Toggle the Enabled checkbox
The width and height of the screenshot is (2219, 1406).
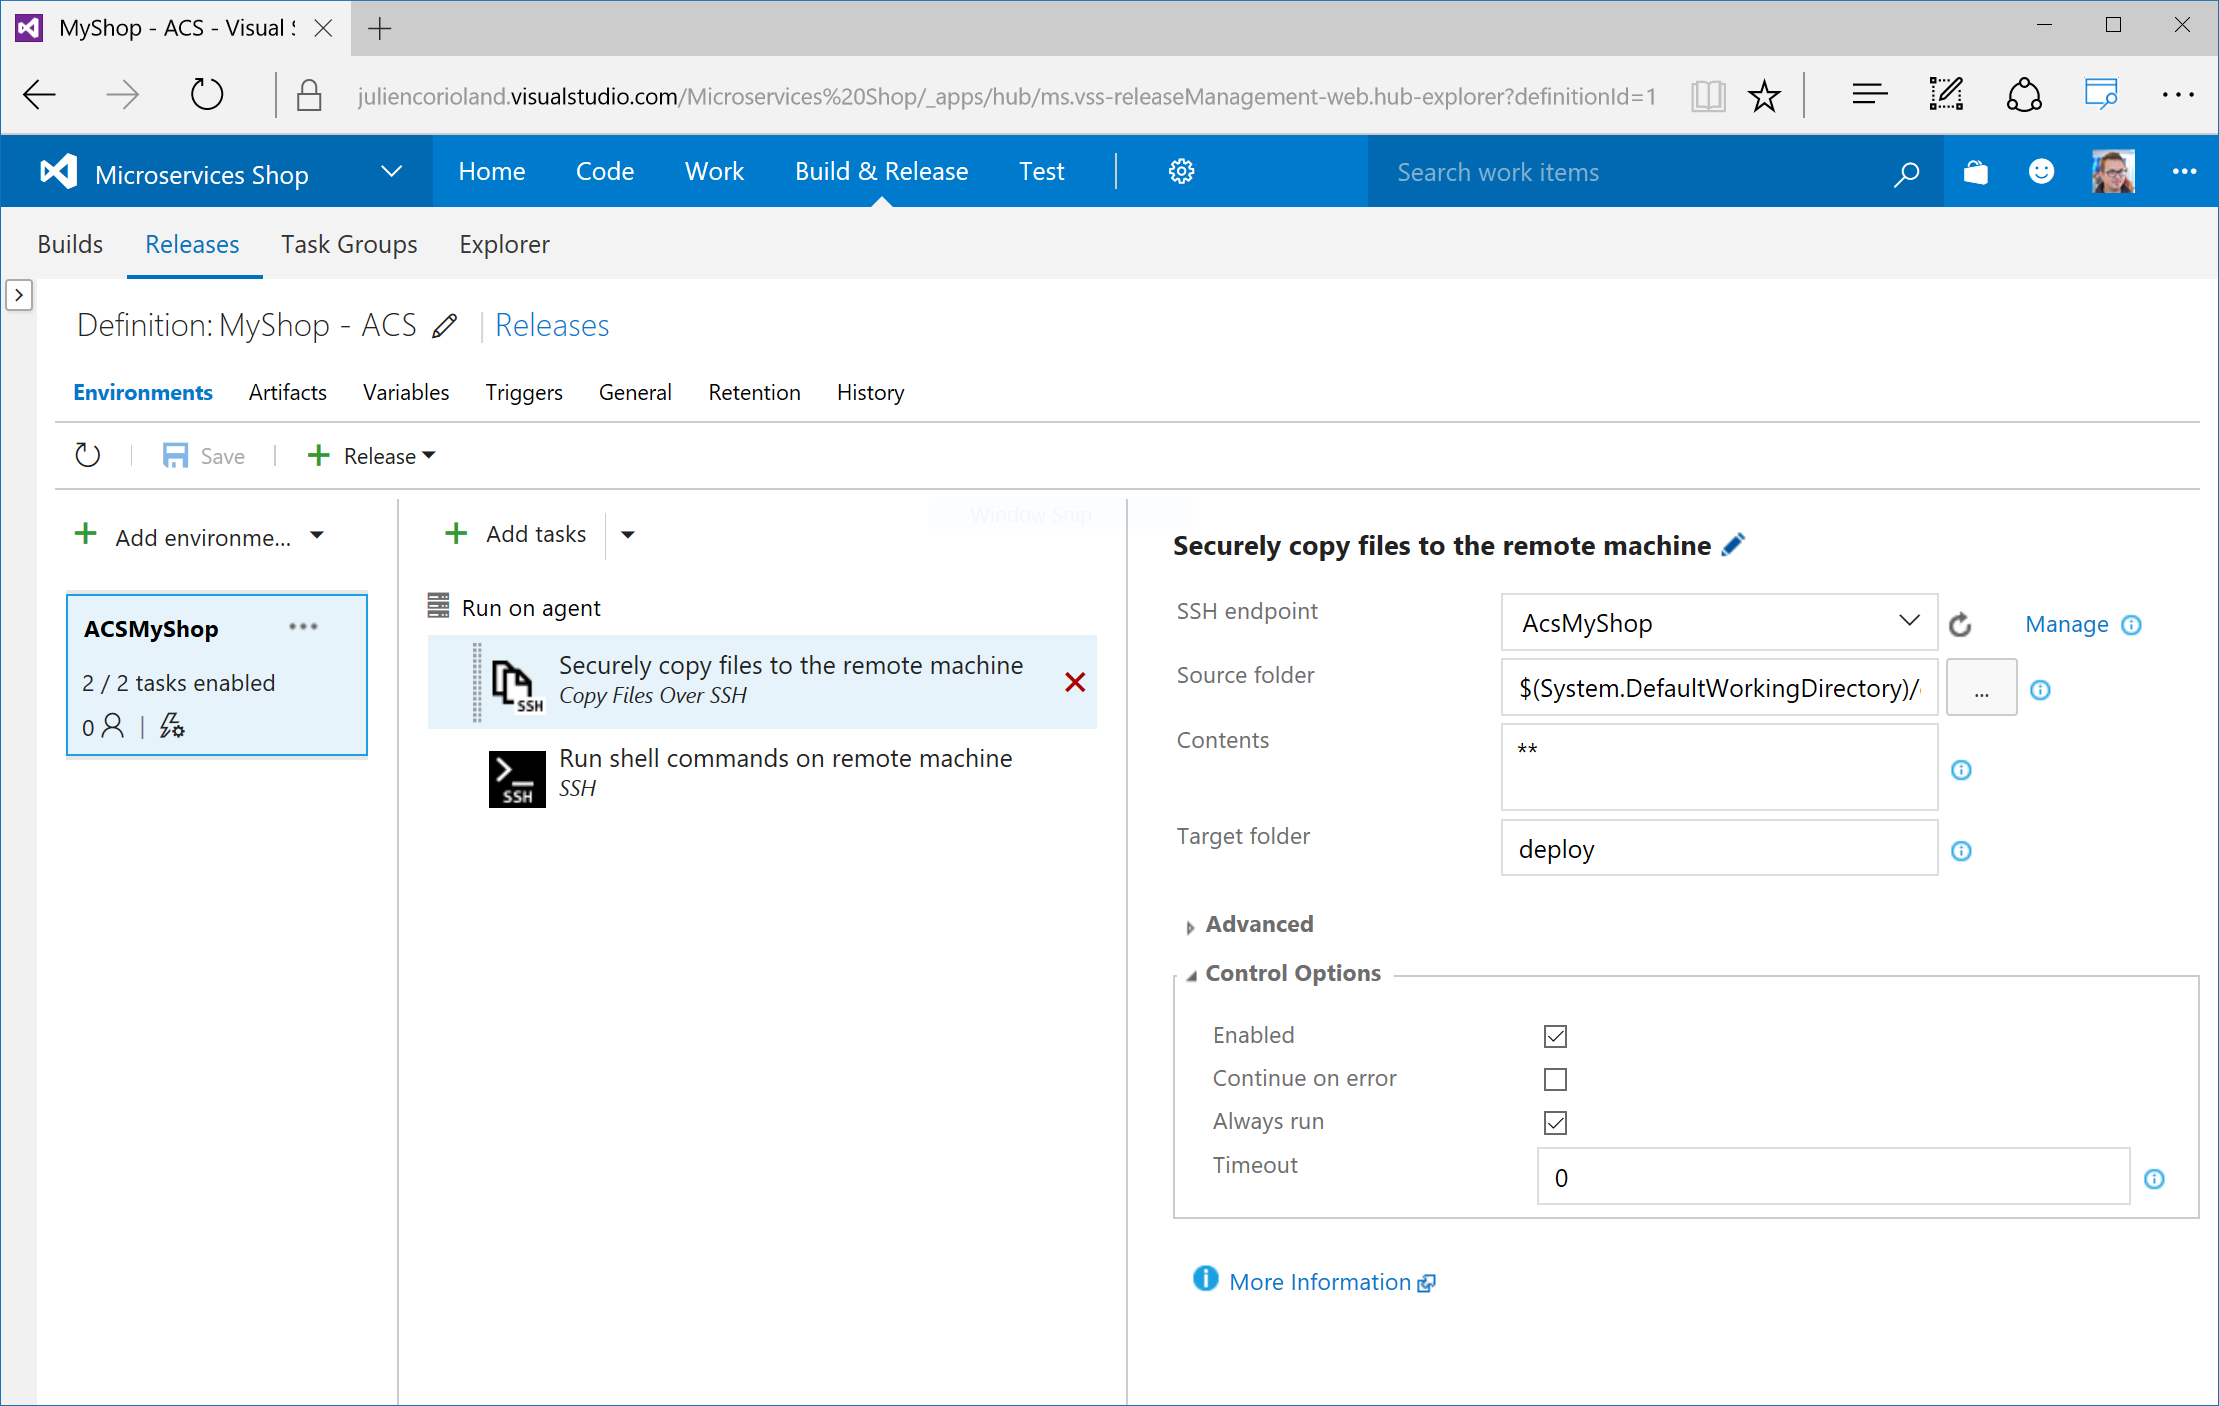click(1555, 1036)
